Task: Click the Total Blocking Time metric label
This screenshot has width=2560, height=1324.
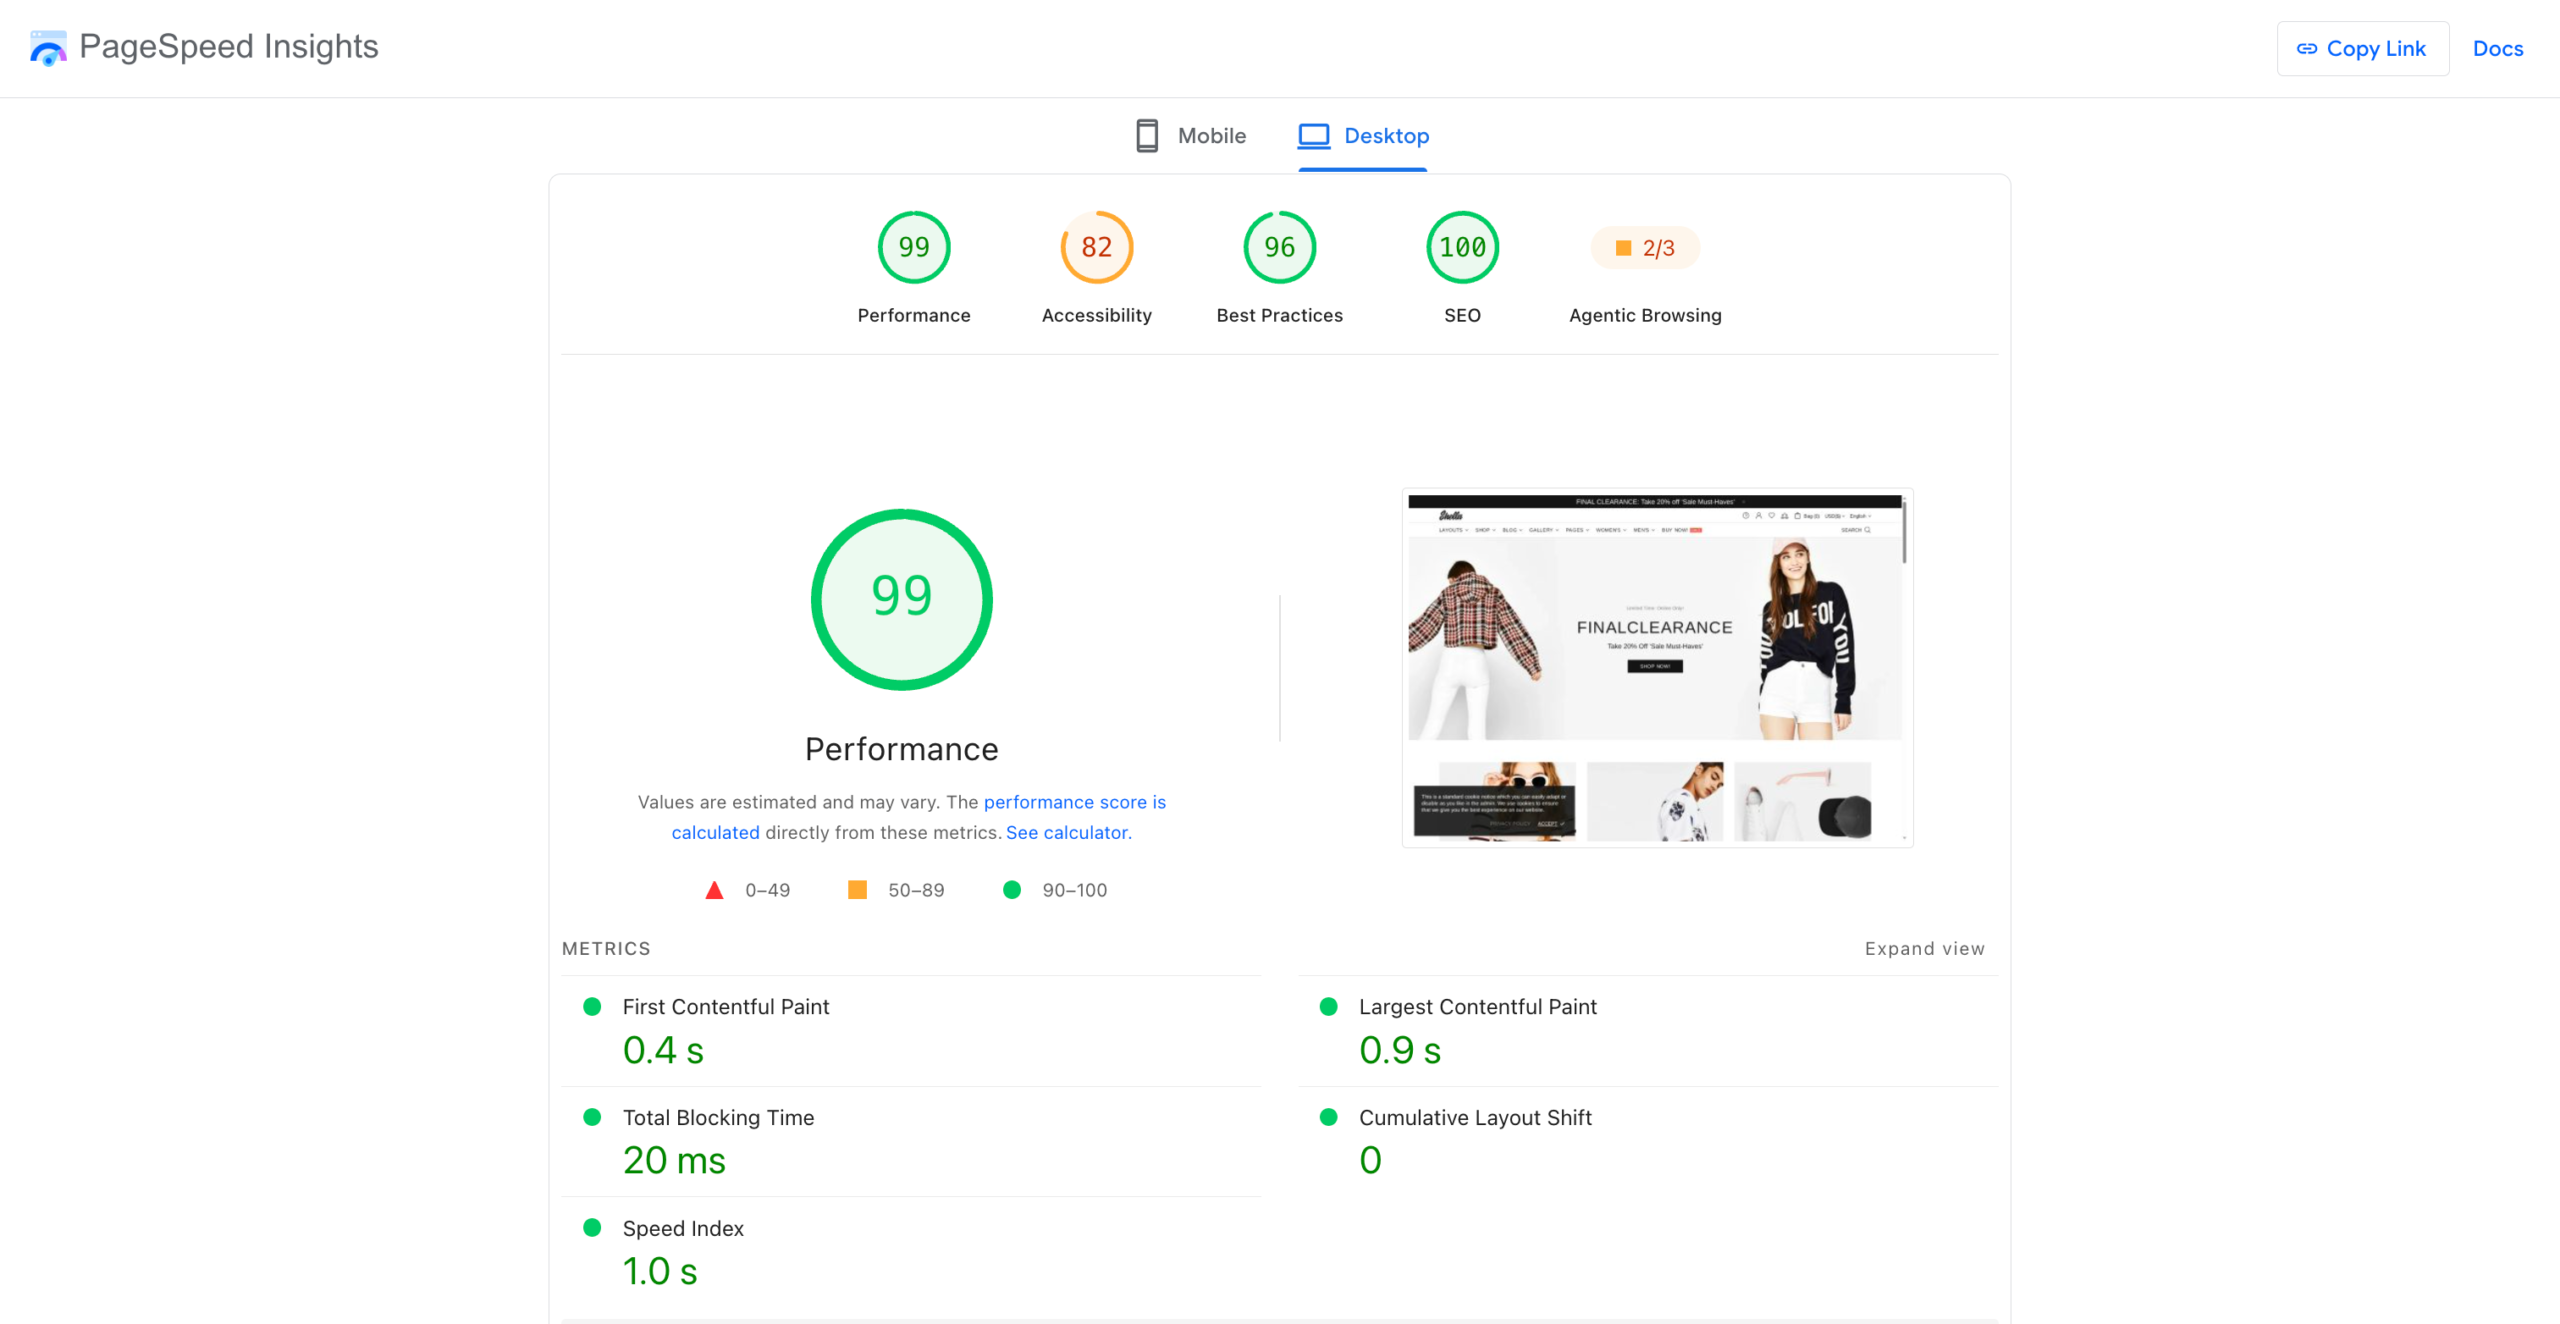Action: click(718, 1117)
